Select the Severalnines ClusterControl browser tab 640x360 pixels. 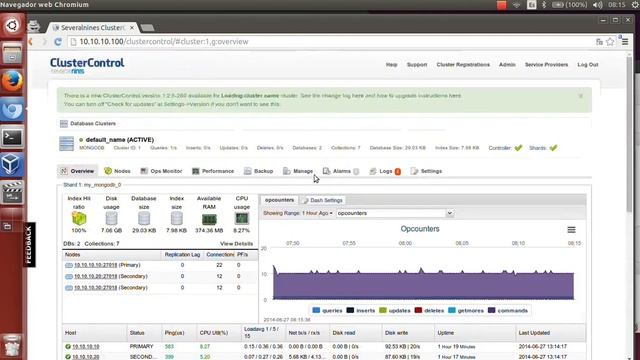coord(92,28)
